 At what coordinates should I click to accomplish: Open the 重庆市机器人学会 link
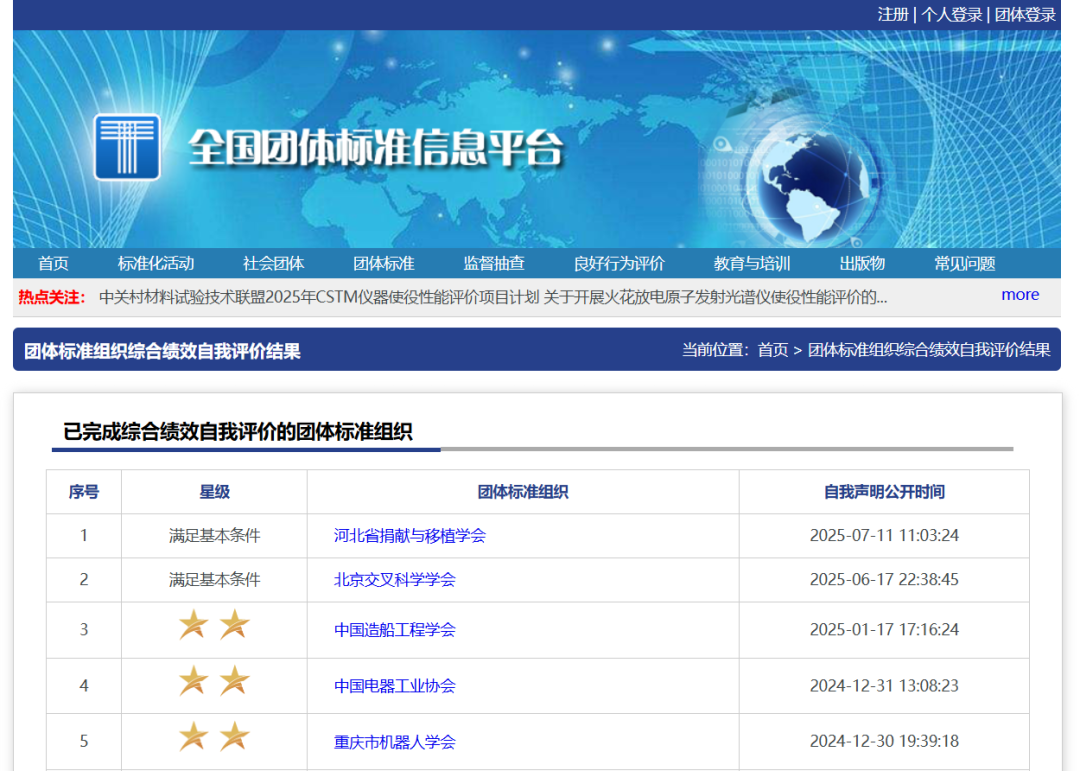click(x=395, y=742)
